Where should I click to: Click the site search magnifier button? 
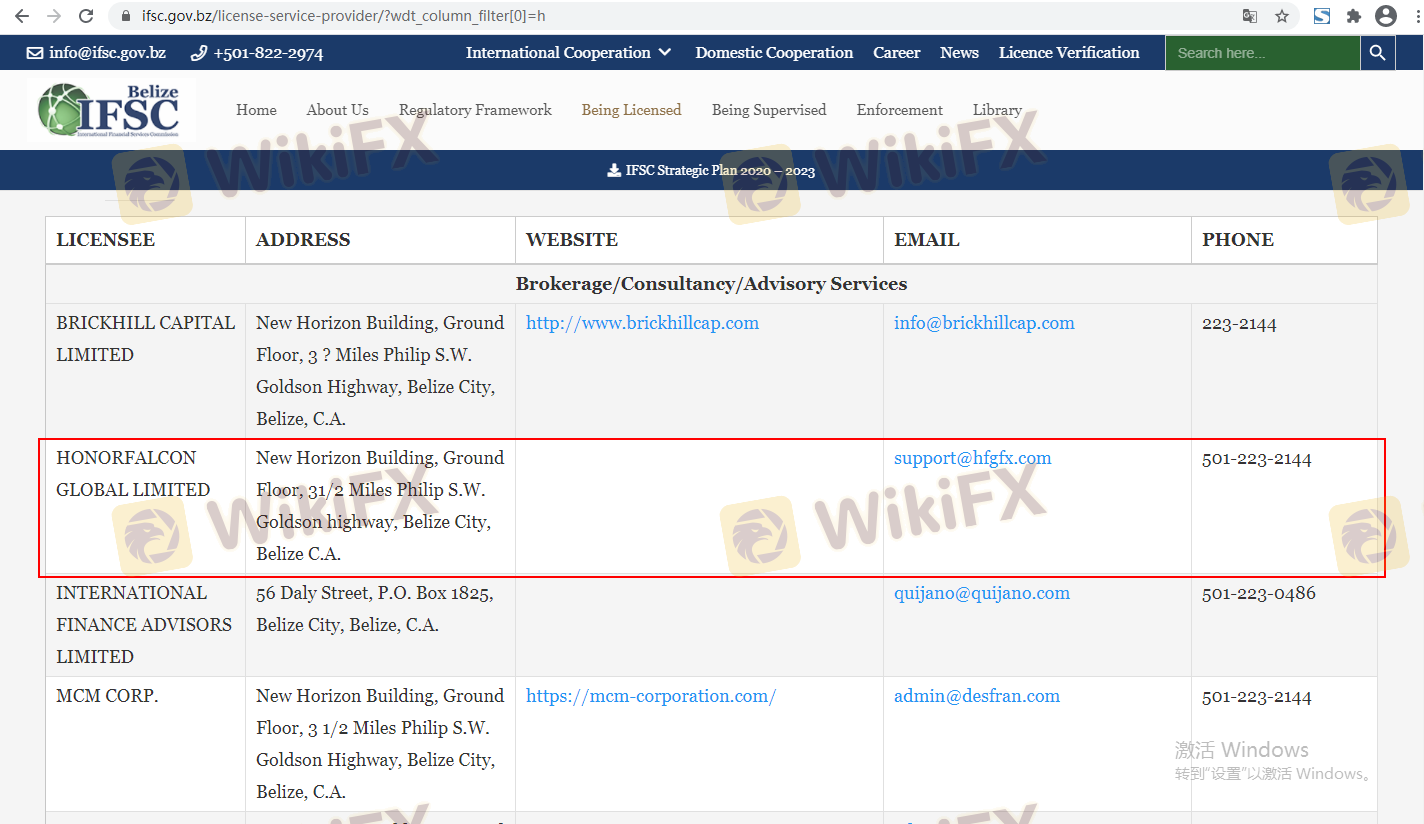(x=1377, y=53)
